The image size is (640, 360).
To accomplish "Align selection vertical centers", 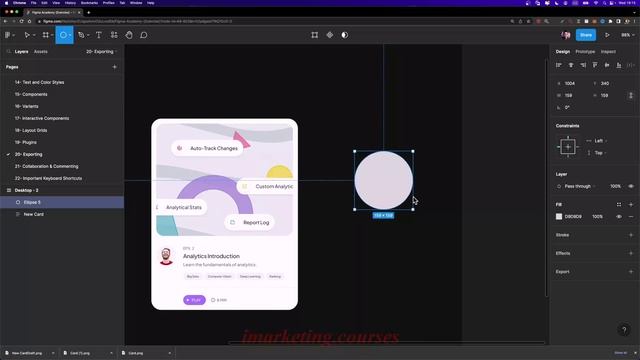I will click(607, 65).
